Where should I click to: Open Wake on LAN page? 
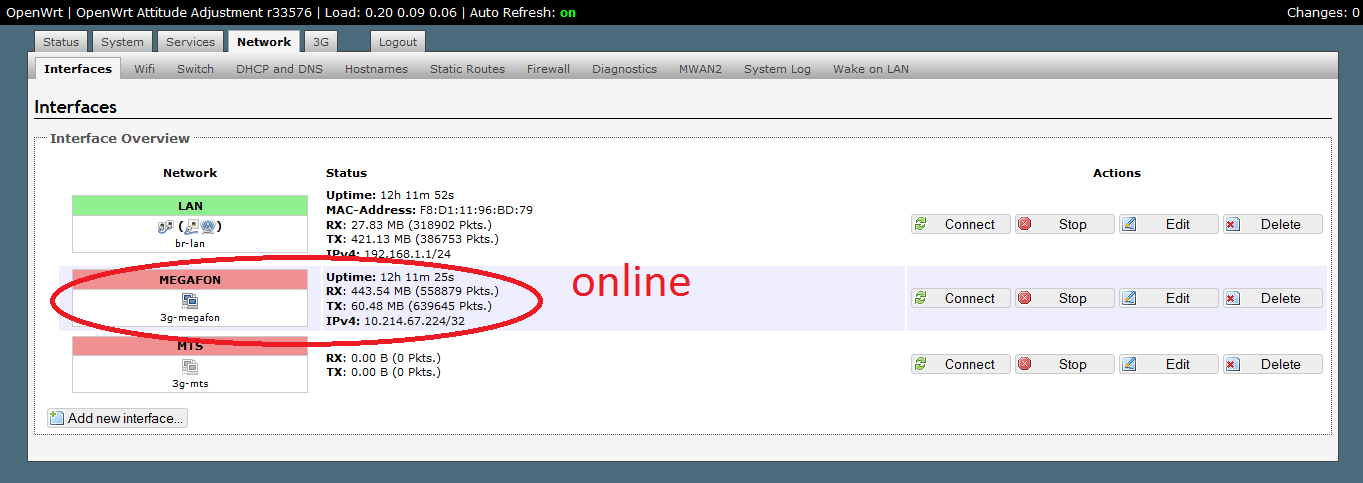[x=870, y=69]
